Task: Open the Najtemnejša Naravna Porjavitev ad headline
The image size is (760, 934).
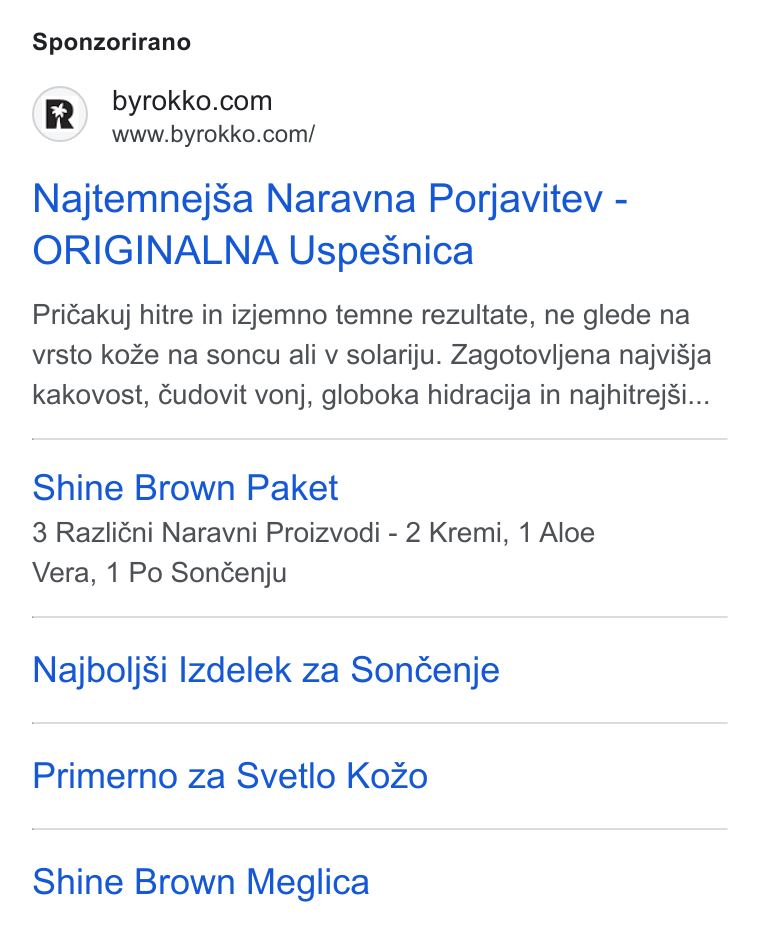Action: [330, 198]
